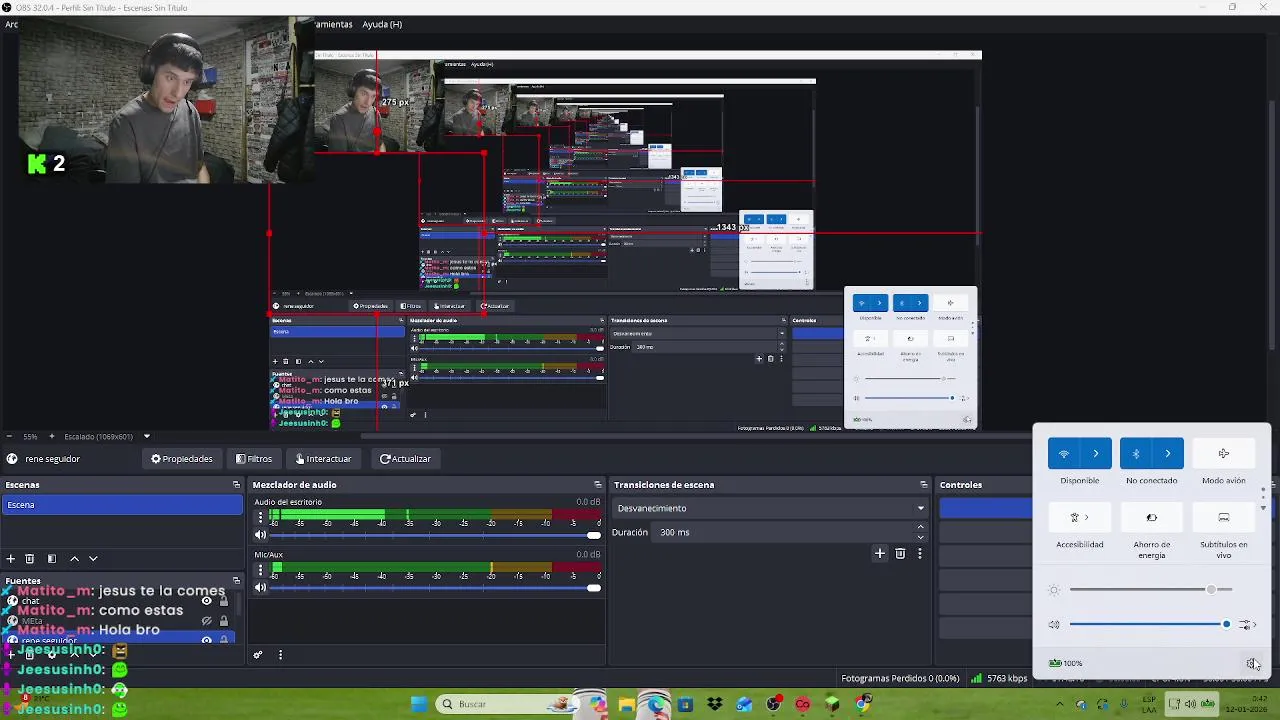Open the partially hidden Herramientas menu
This screenshot has height=720, width=1280.
[x=333, y=24]
